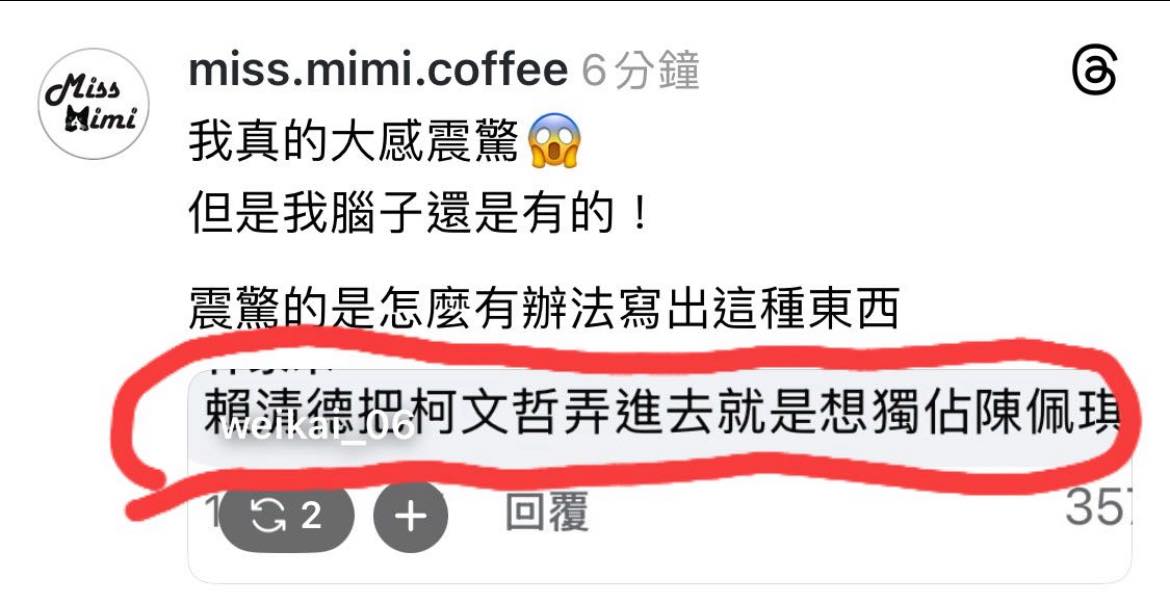Viewport: 1170px width, 603px height.
Task: Open the Miss Mimi profile avatar
Action: (93, 104)
